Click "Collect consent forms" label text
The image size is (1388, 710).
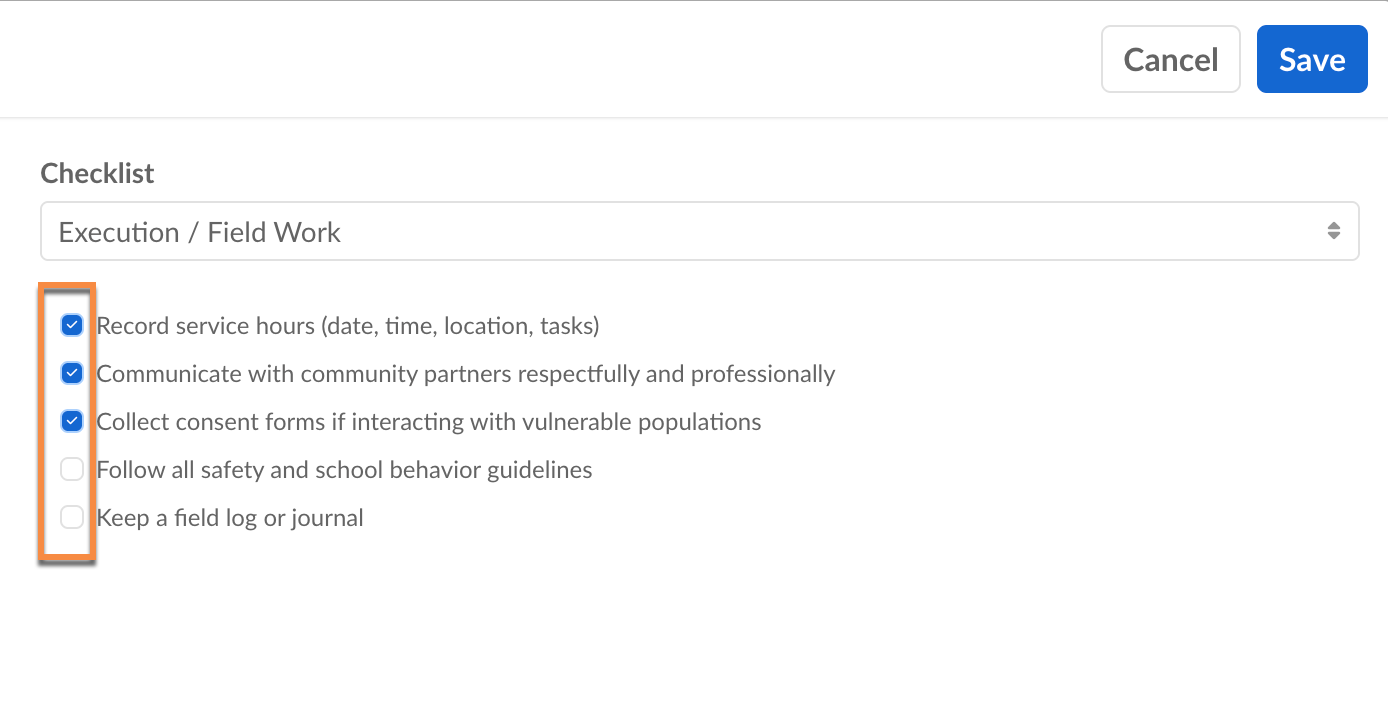pyautogui.click(x=428, y=422)
